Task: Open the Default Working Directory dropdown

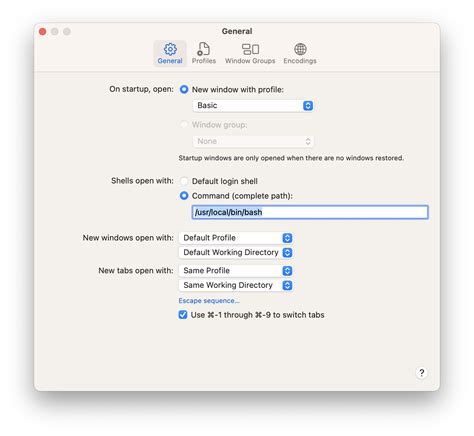Action: pyautogui.click(x=236, y=252)
